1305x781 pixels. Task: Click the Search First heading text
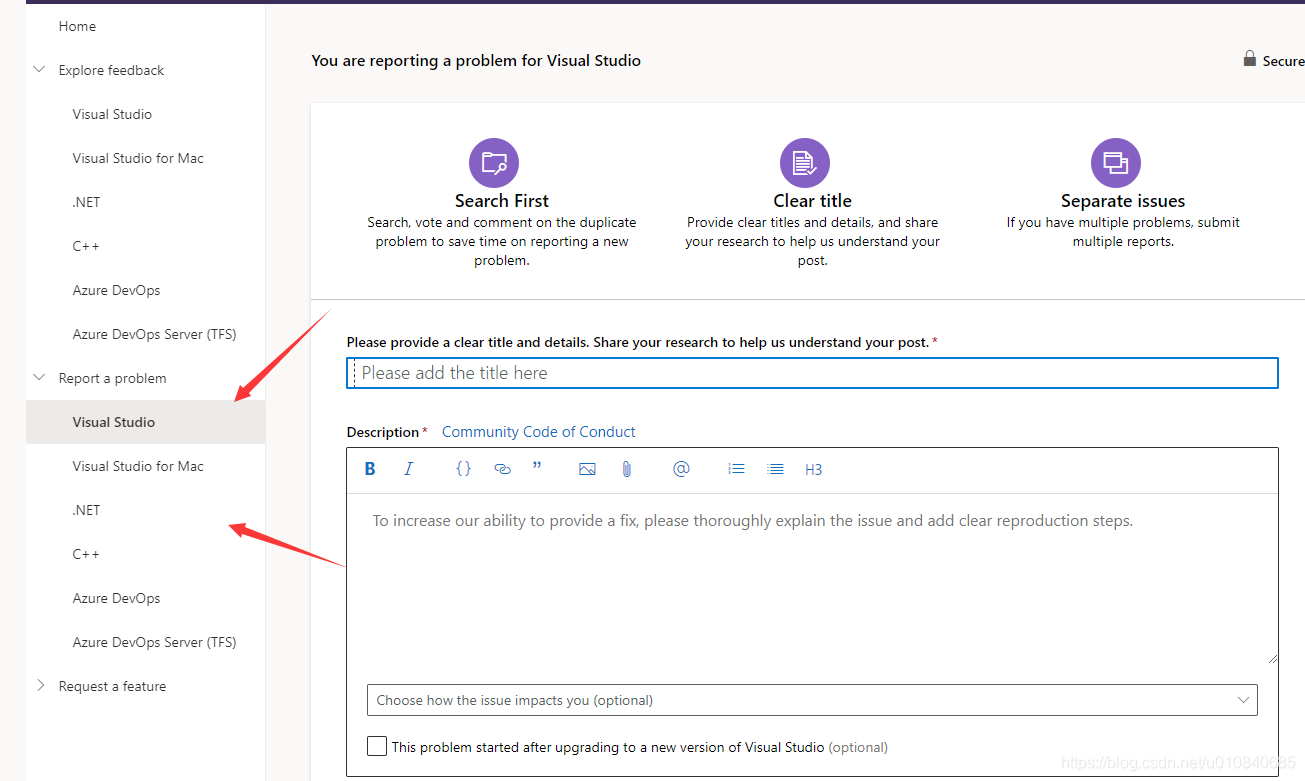(x=502, y=201)
